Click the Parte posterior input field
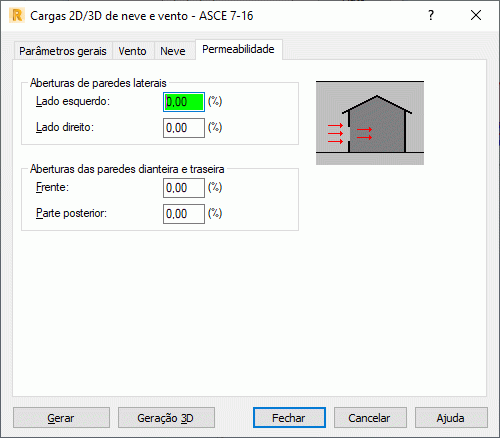500x438 pixels. 184,214
